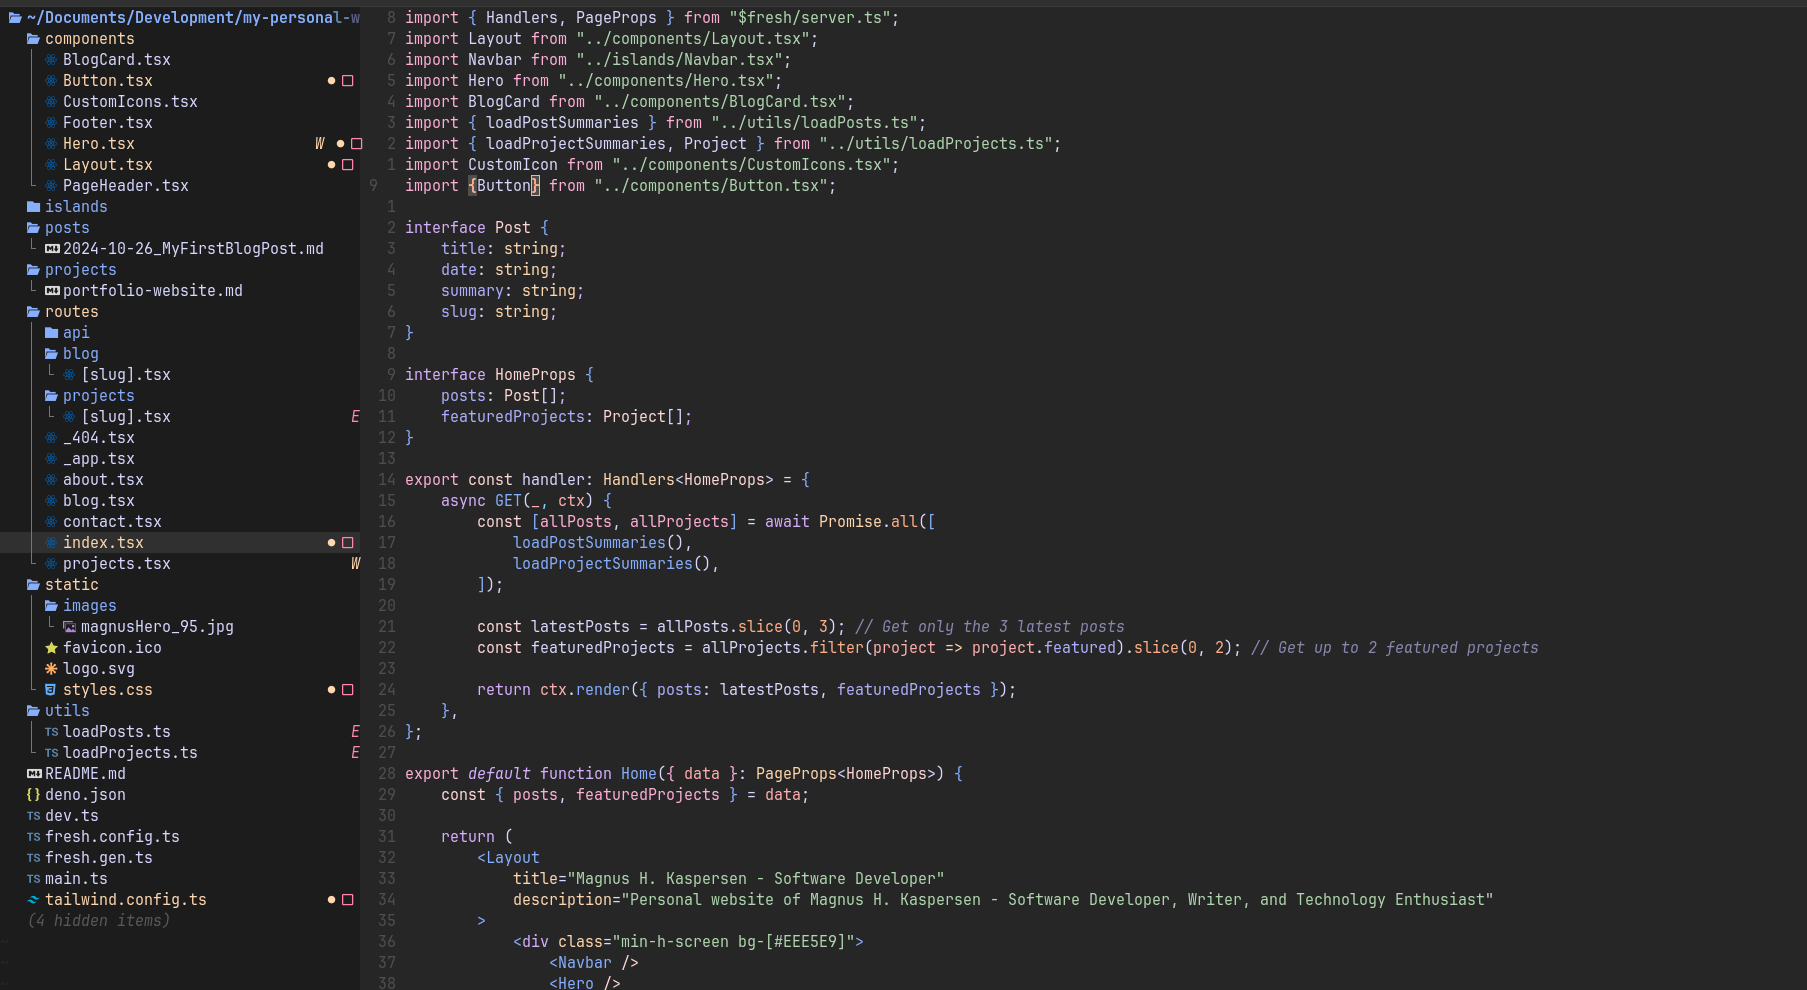Click the braces icon beside deno.json
1807x990 pixels.
(x=33, y=795)
